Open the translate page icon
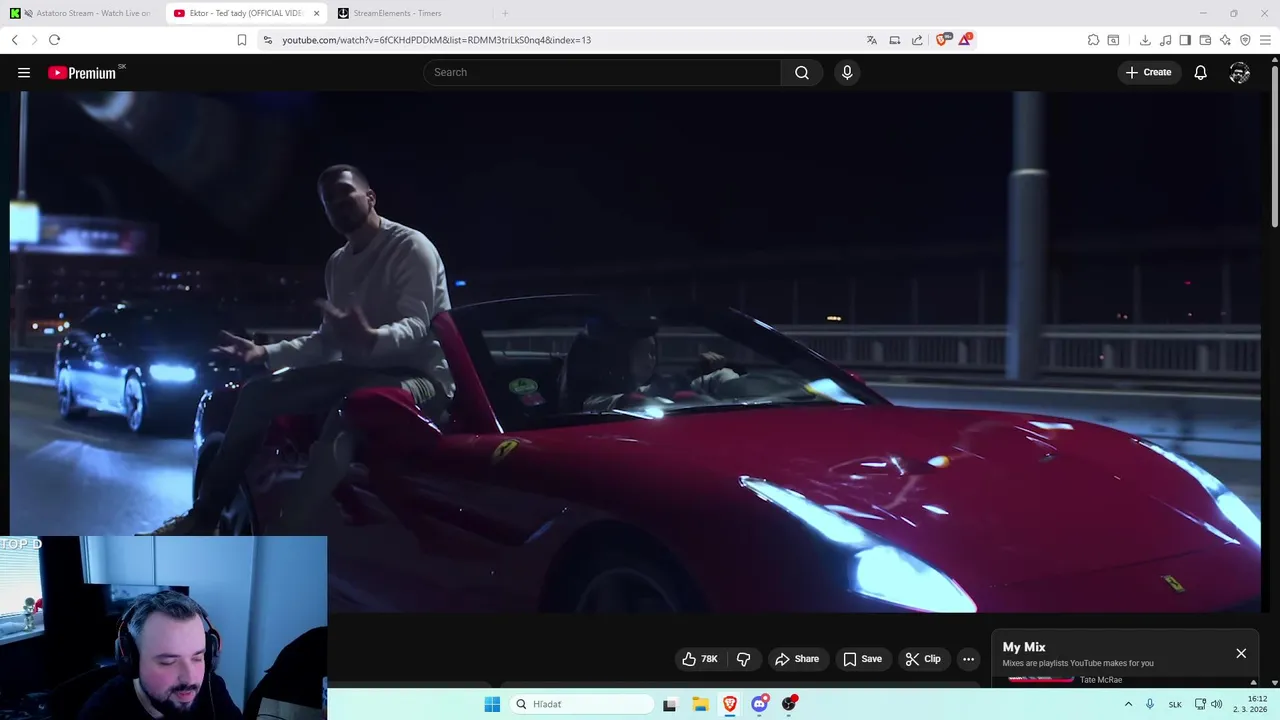This screenshot has width=1280, height=720. (x=872, y=40)
